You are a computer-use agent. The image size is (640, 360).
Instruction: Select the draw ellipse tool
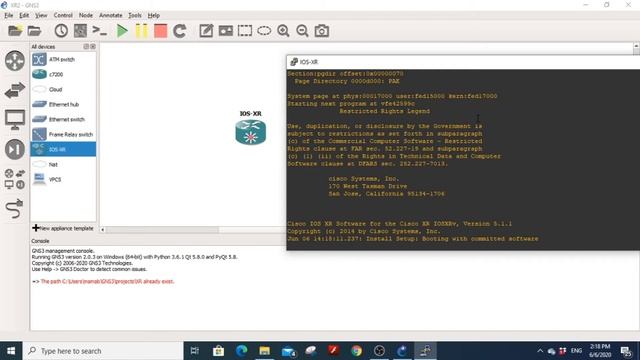click(x=264, y=31)
